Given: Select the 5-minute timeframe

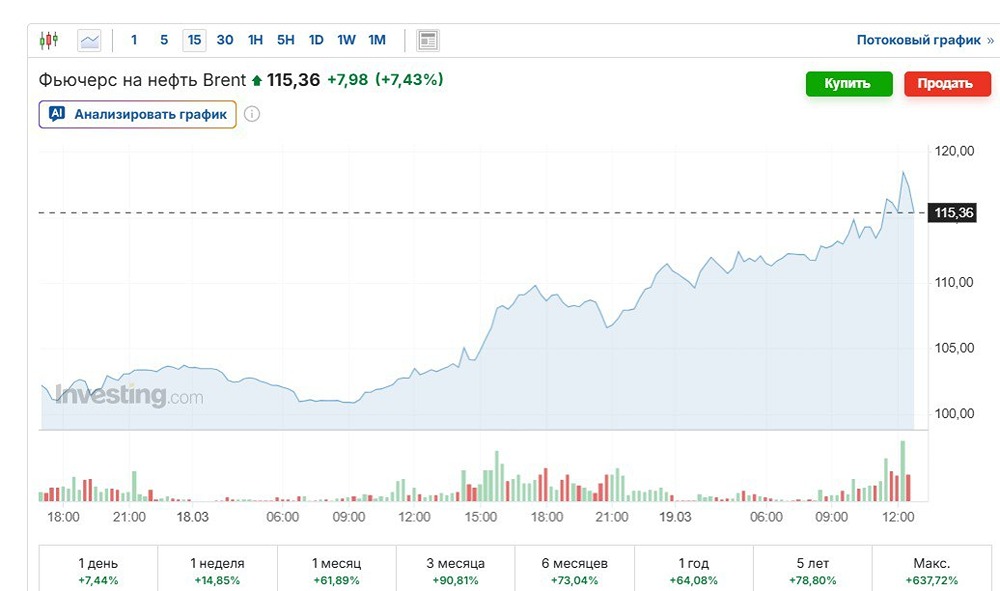Looking at the screenshot, I should coord(164,40).
